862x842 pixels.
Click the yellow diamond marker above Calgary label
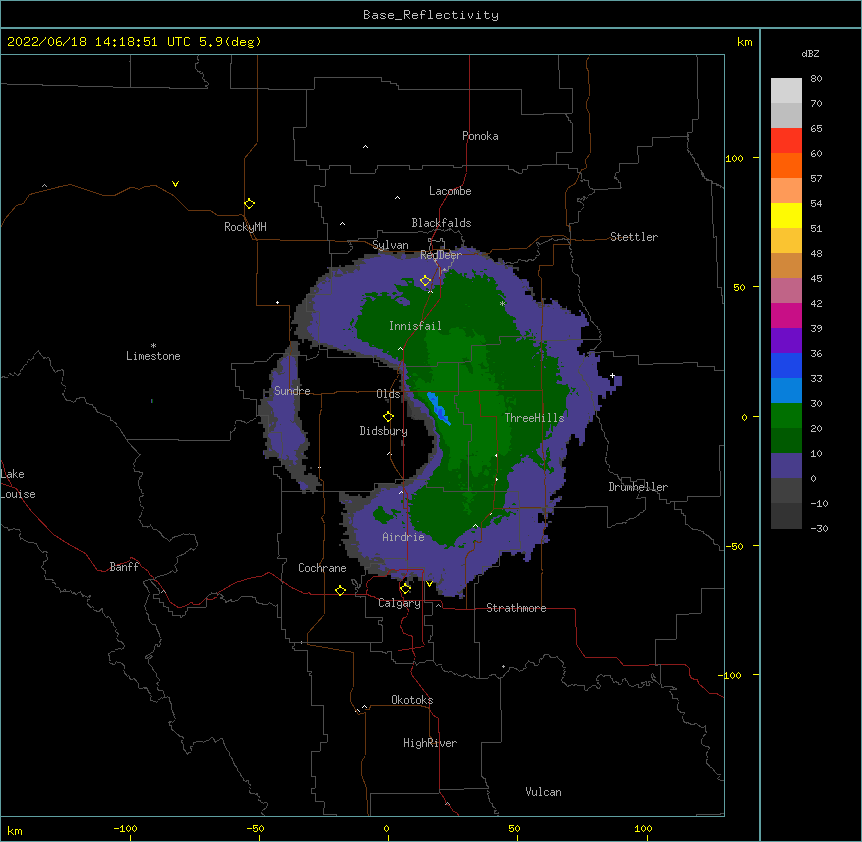[406, 589]
